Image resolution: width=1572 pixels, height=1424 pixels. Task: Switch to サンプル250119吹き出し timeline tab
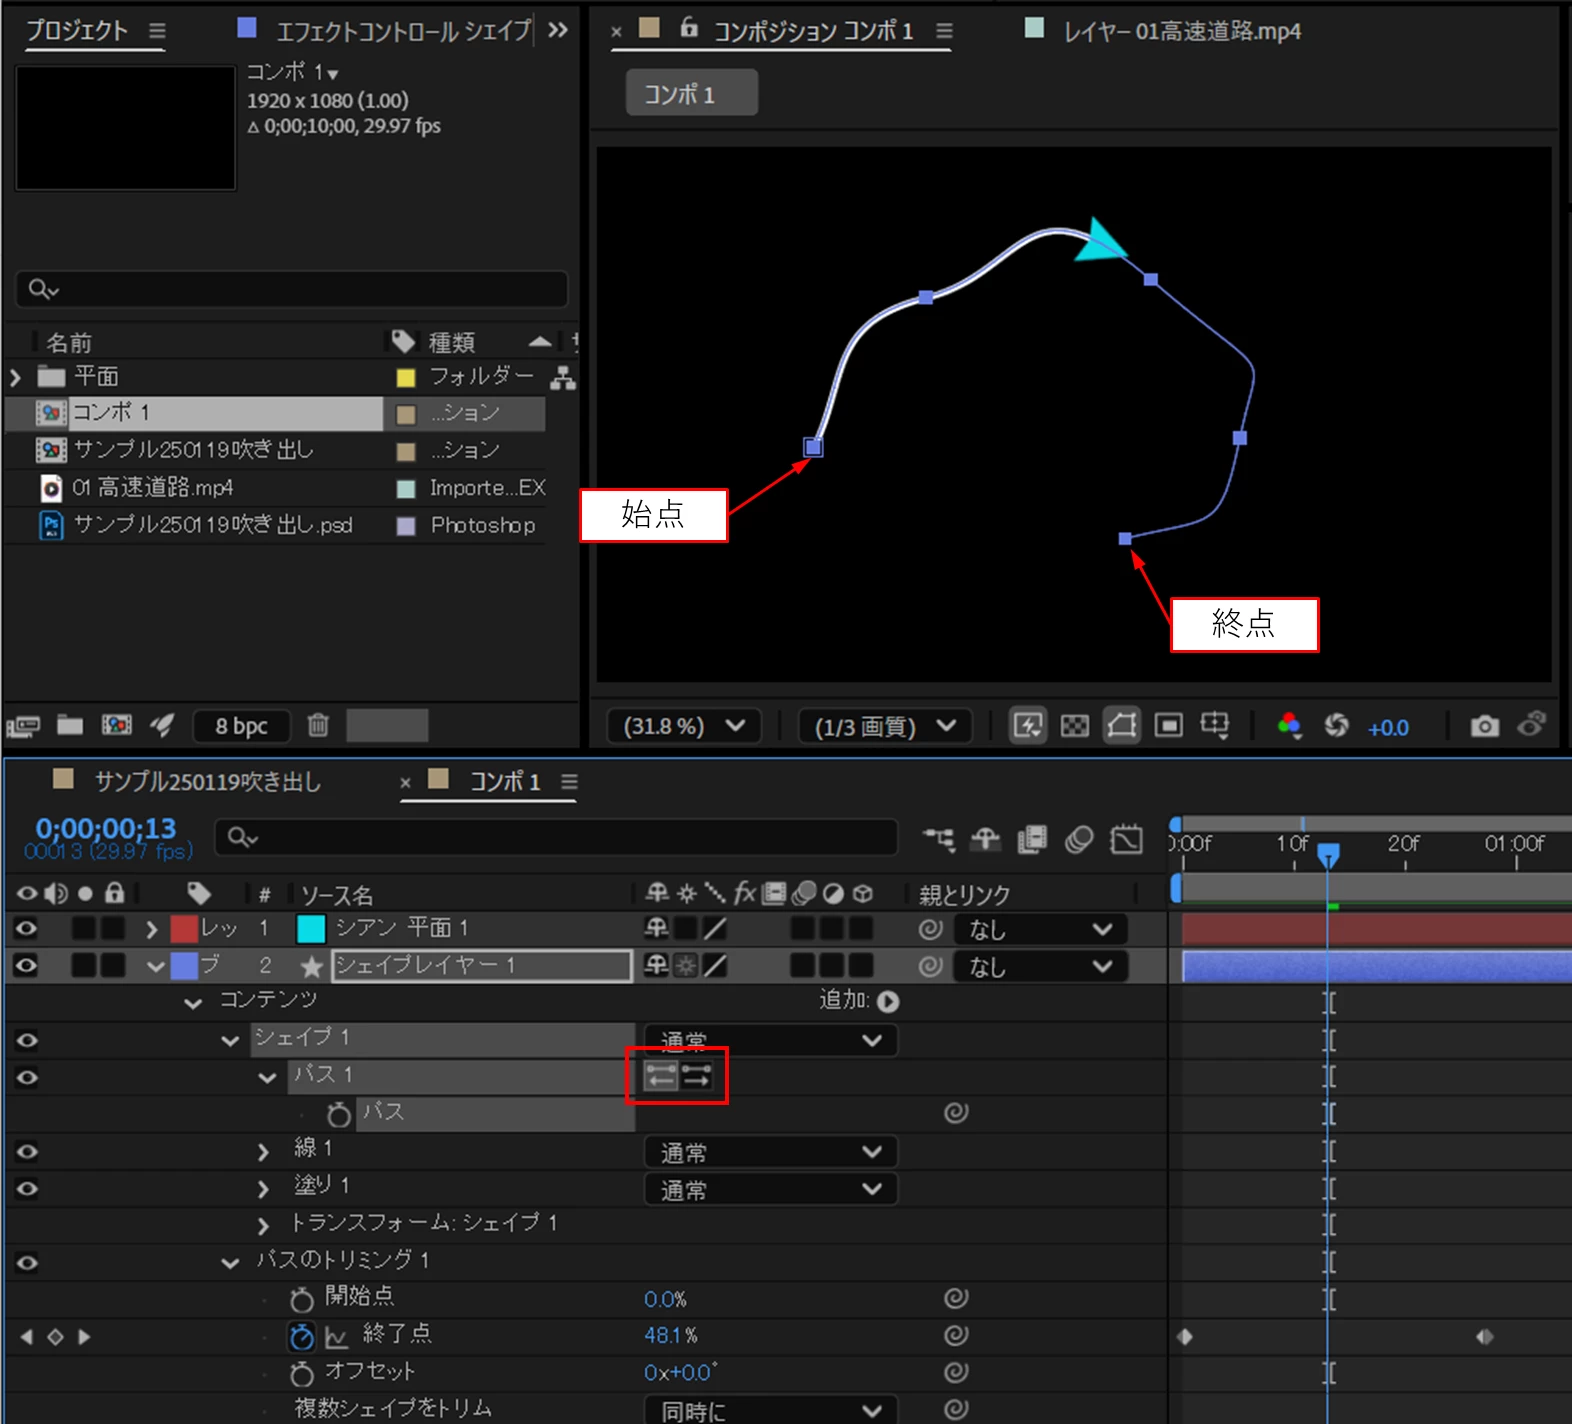click(x=207, y=781)
